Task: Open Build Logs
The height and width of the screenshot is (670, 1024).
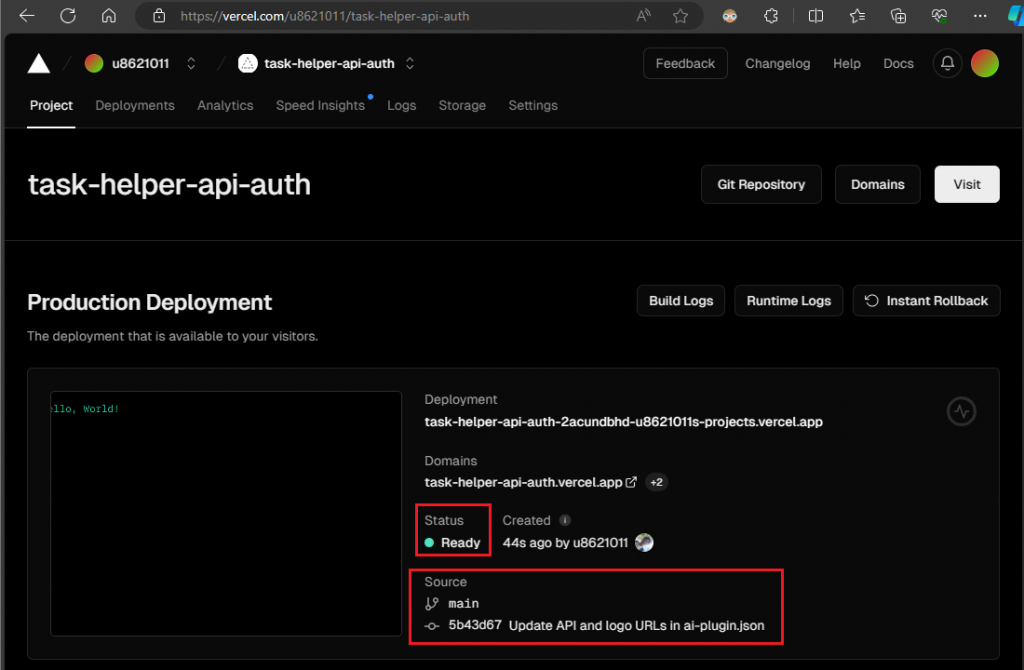Action: click(x=680, y=300)
